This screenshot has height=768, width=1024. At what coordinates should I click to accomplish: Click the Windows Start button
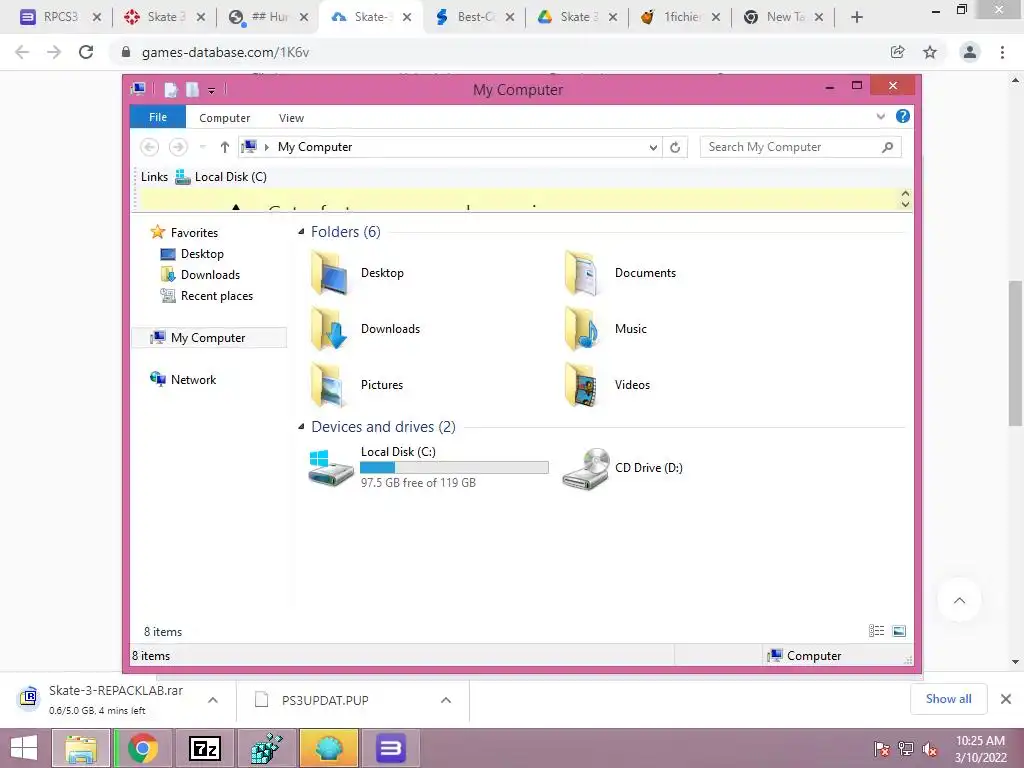point(24,748)
